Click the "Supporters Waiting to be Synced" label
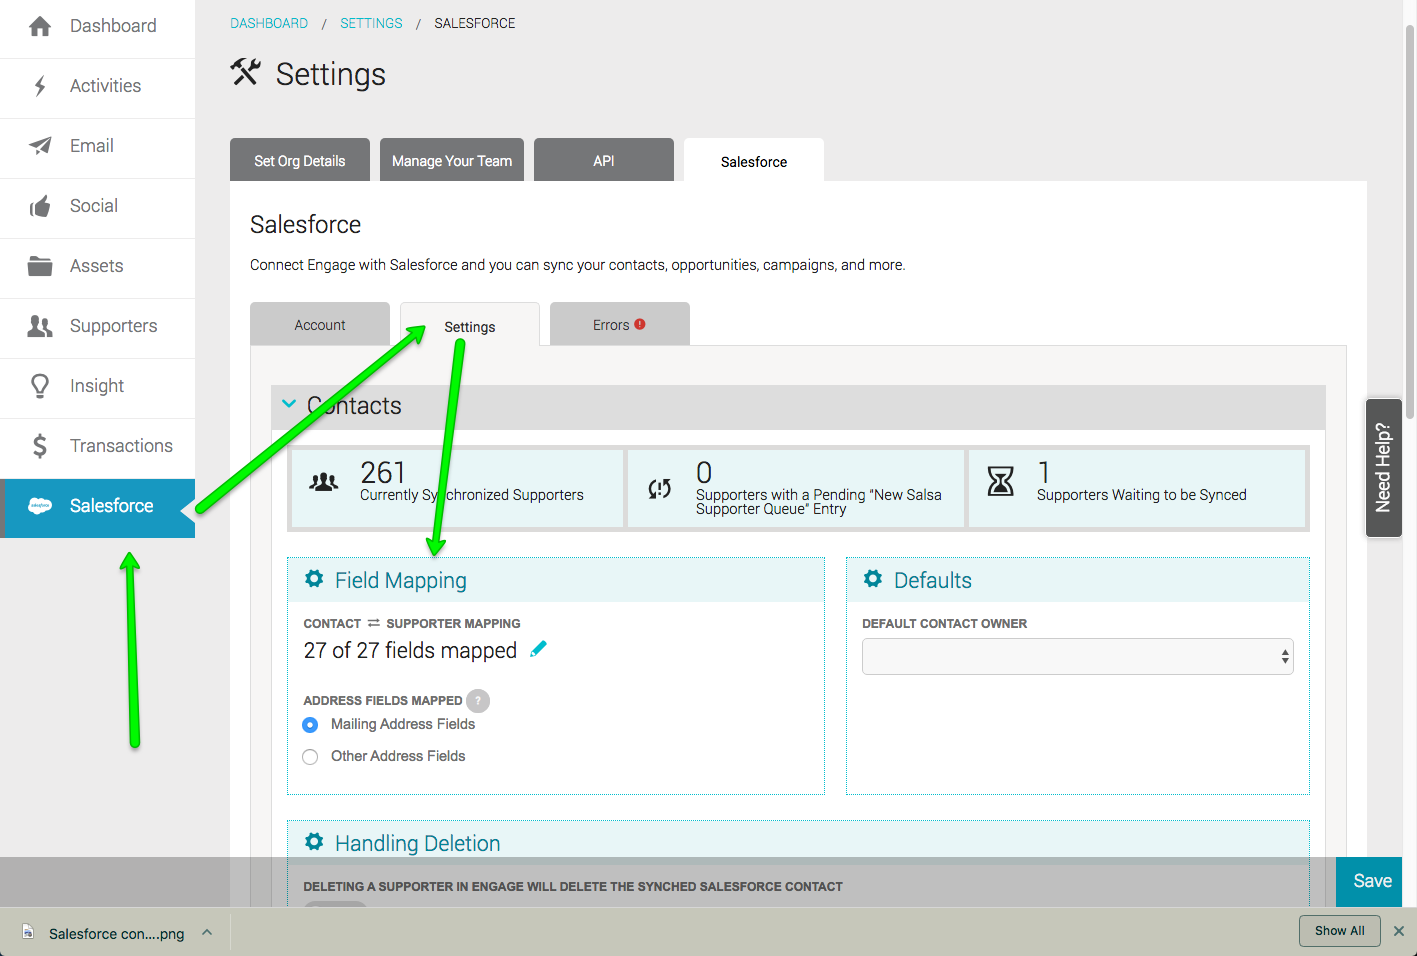Viewport: 1417px width, 956px height. [x=1142, y=495]
